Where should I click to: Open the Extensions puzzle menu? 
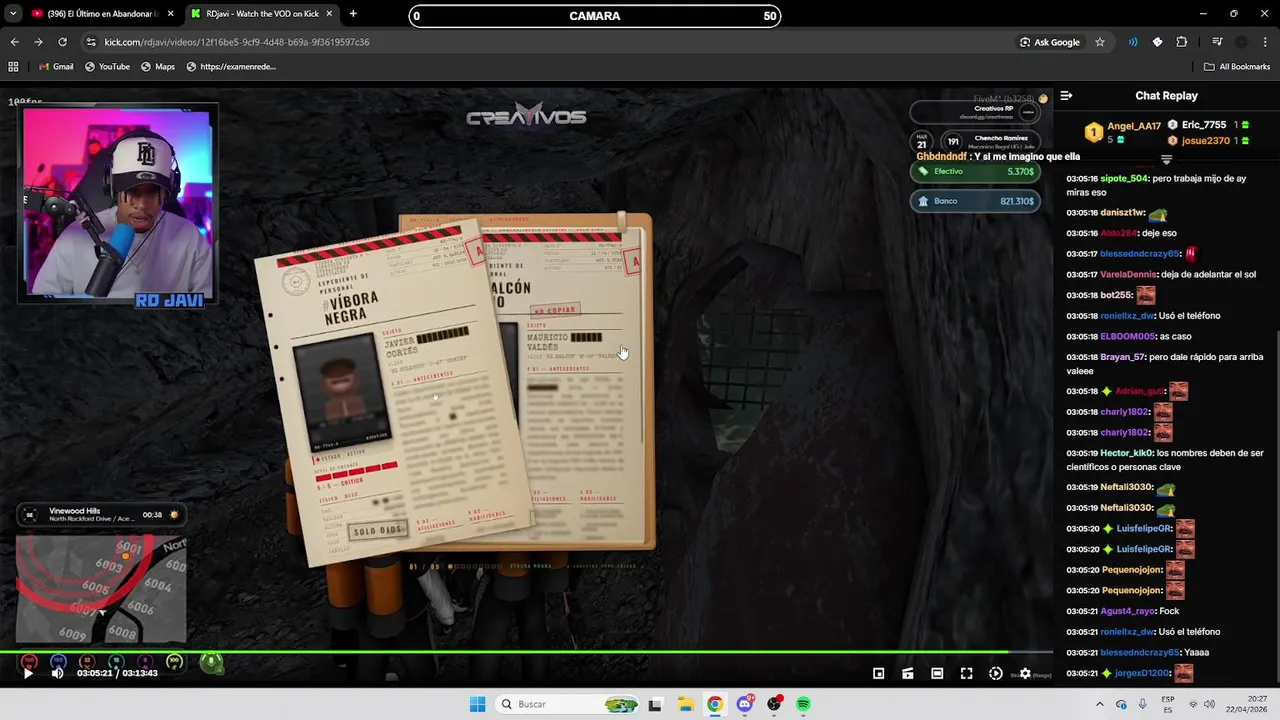pyautogui.click(x=1182, y=42)
